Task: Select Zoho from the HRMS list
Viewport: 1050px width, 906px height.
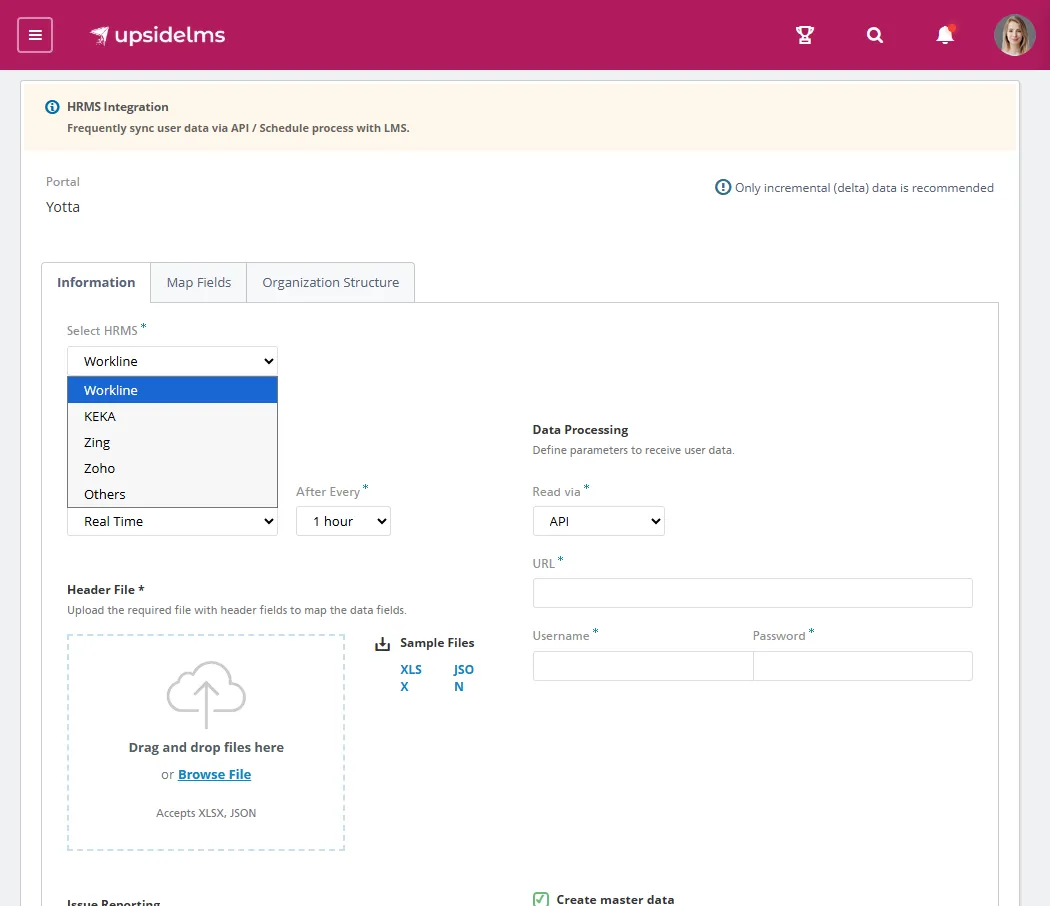Action: click(172, 469)
